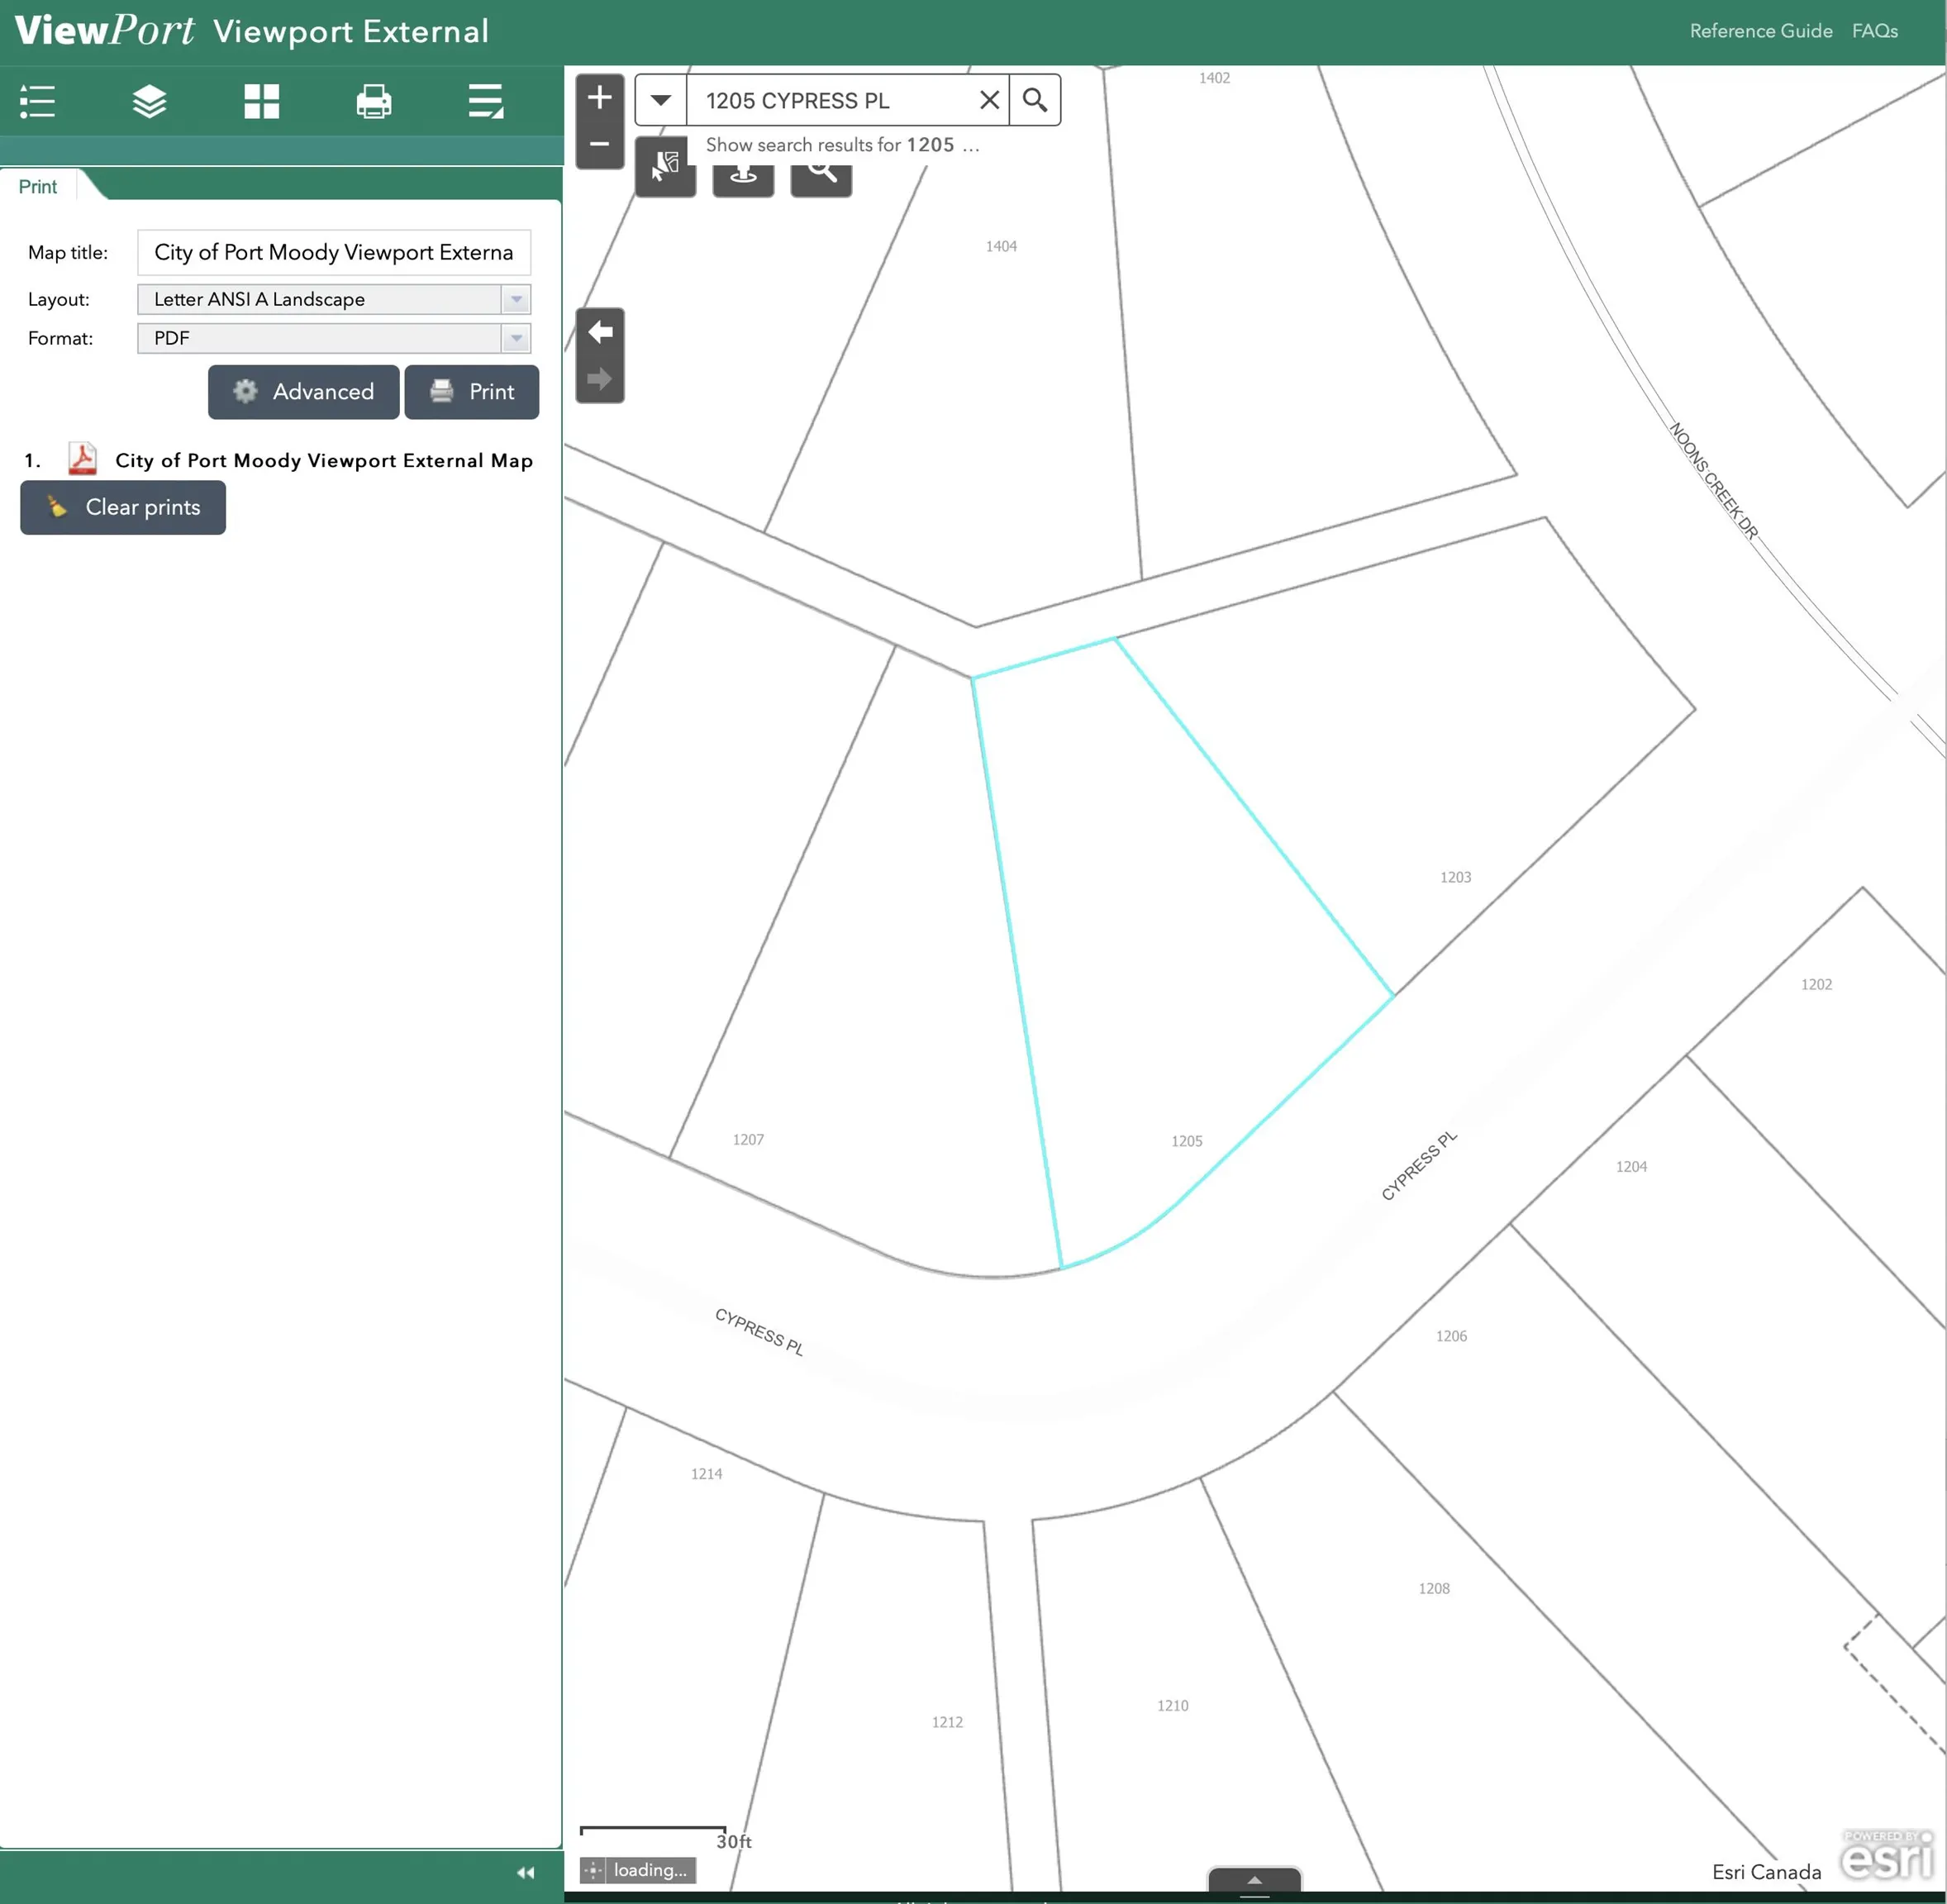Screen dimensions: 1947x1904
Task: Zoom in with the plus button
Action: pyautogui.click(x=600, y=97)
